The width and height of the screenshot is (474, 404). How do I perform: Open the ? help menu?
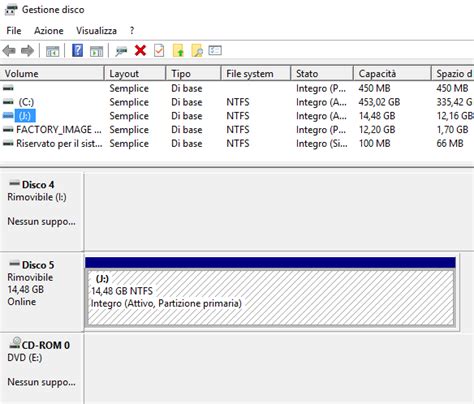(x=132, y=31)
